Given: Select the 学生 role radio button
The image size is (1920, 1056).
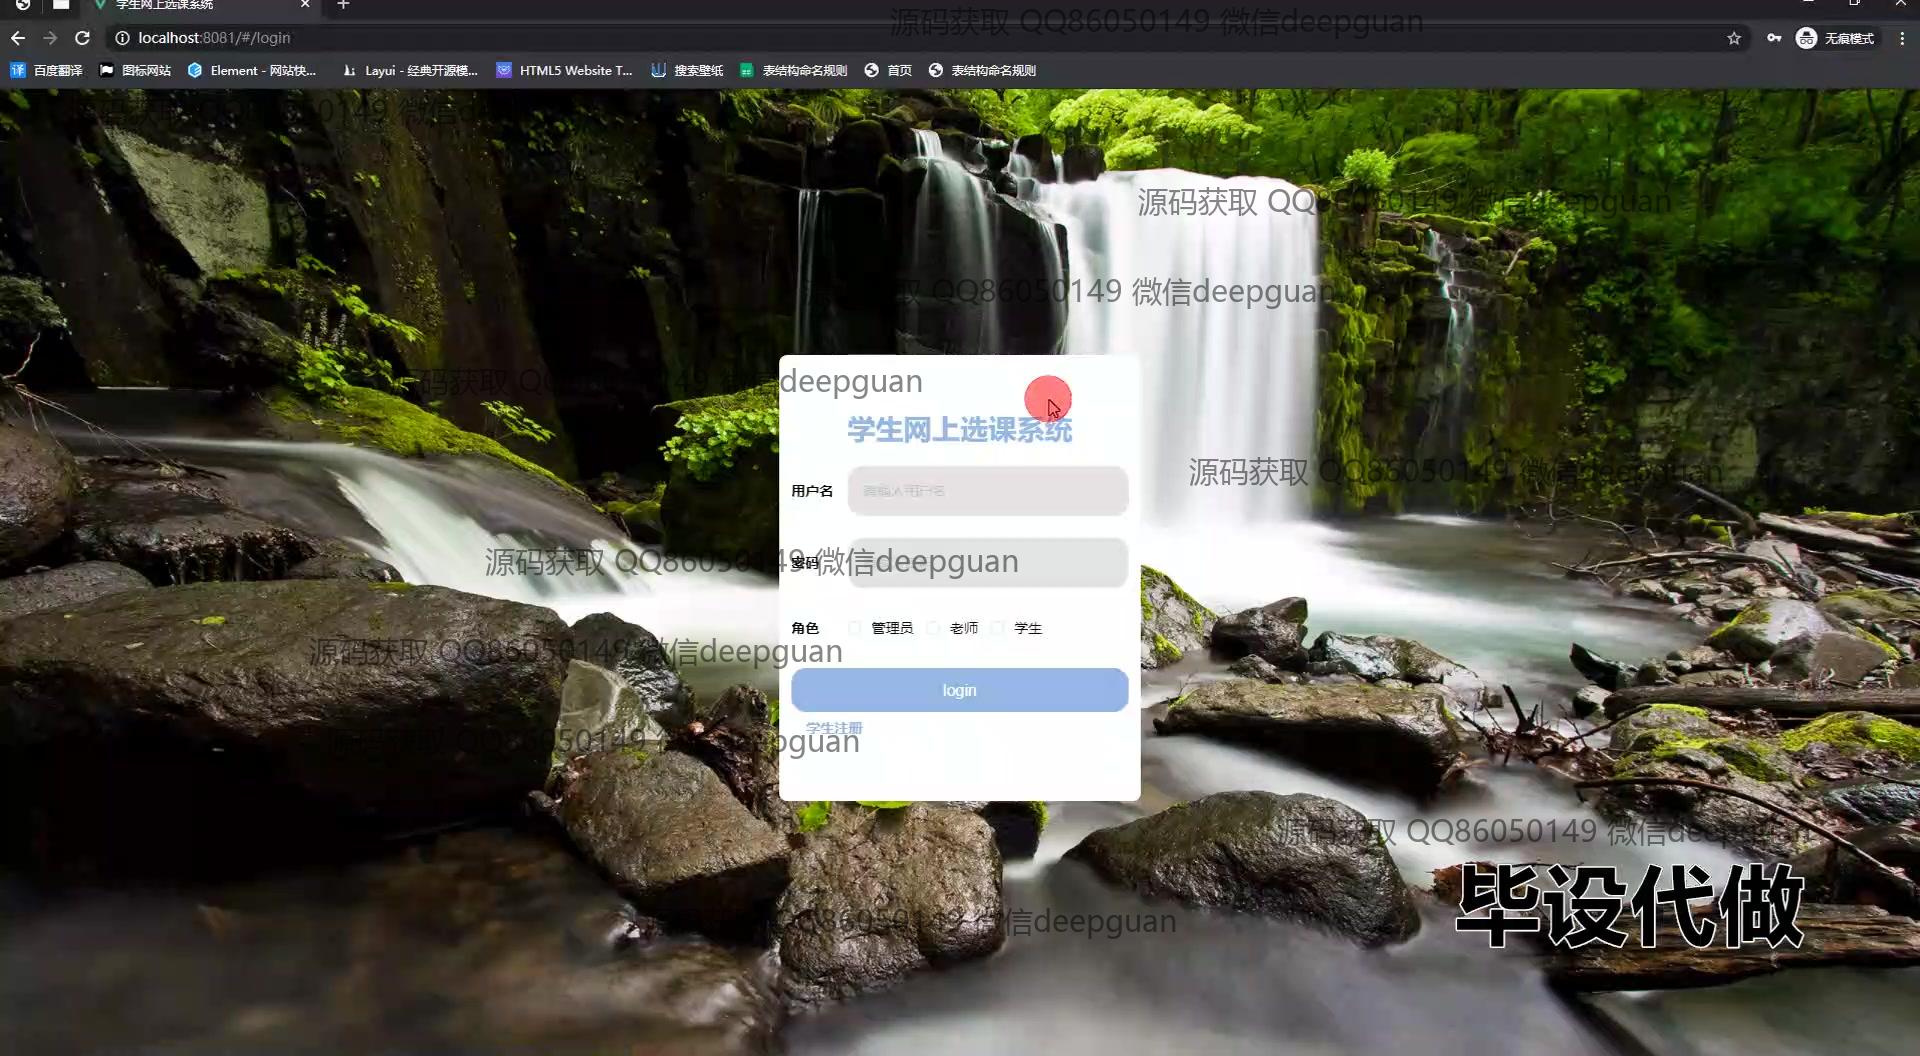Looking at the screenshot, I should [x=997, y=628].
